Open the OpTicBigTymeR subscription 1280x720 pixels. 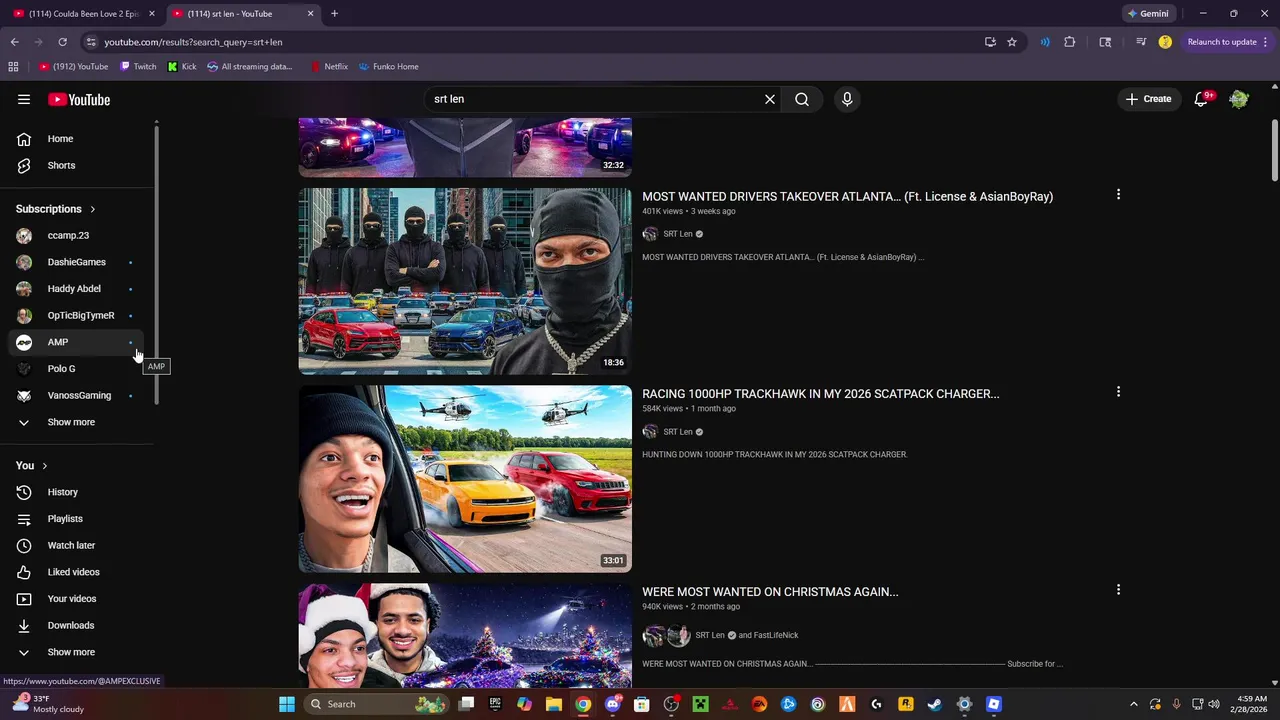coord(78,315)
